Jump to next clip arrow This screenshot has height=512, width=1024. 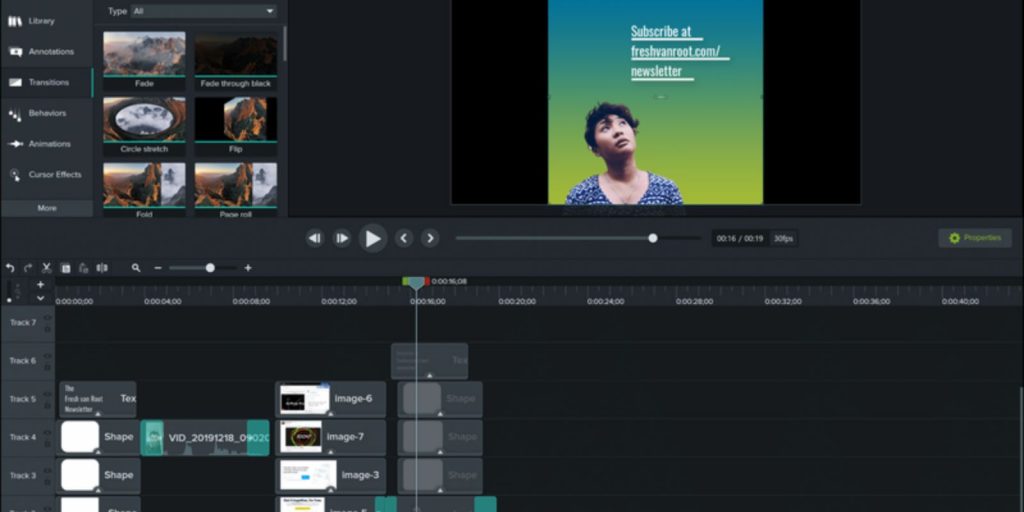tap(430, 238)
